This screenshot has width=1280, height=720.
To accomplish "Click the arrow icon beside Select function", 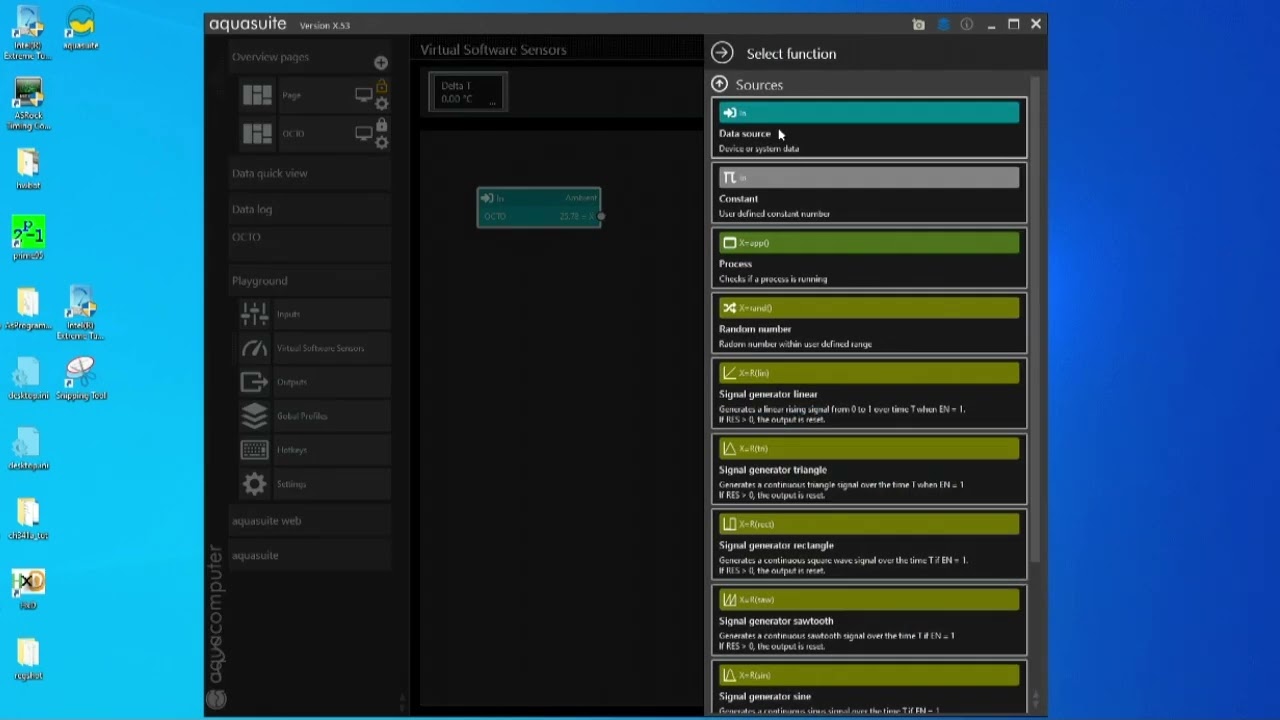I will point(723,54).
